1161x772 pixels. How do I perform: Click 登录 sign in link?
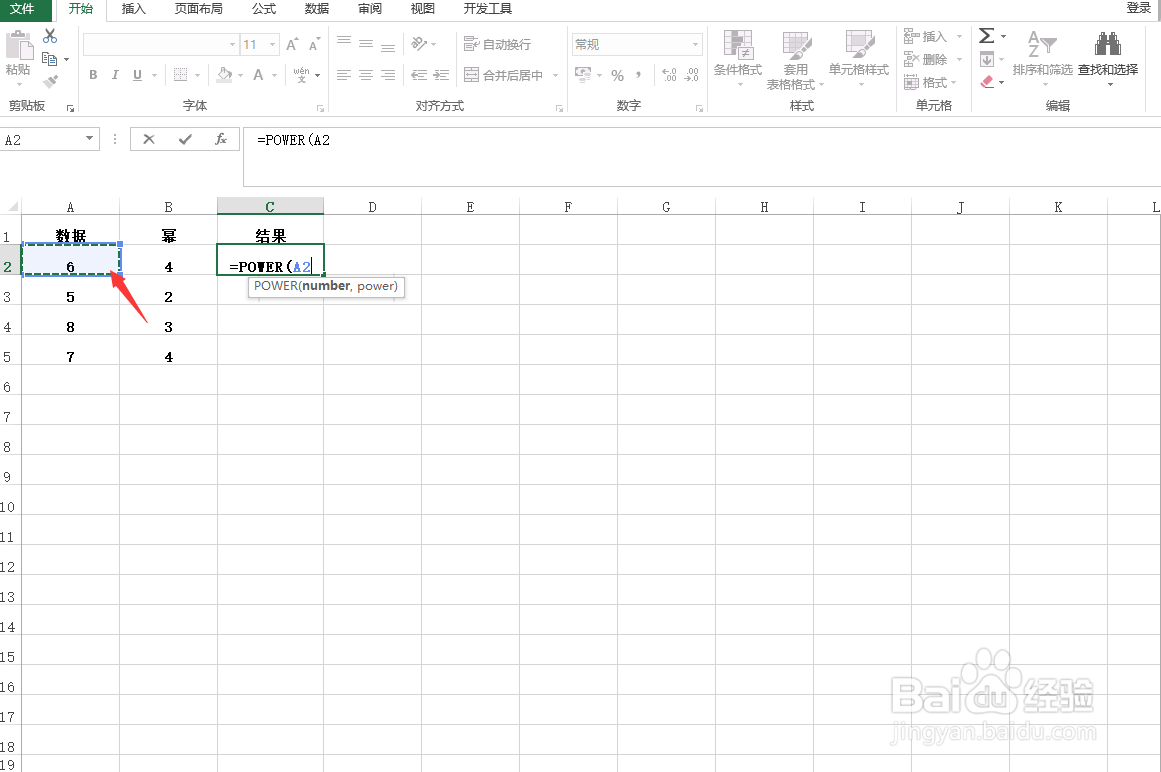tap(1138, 8)
